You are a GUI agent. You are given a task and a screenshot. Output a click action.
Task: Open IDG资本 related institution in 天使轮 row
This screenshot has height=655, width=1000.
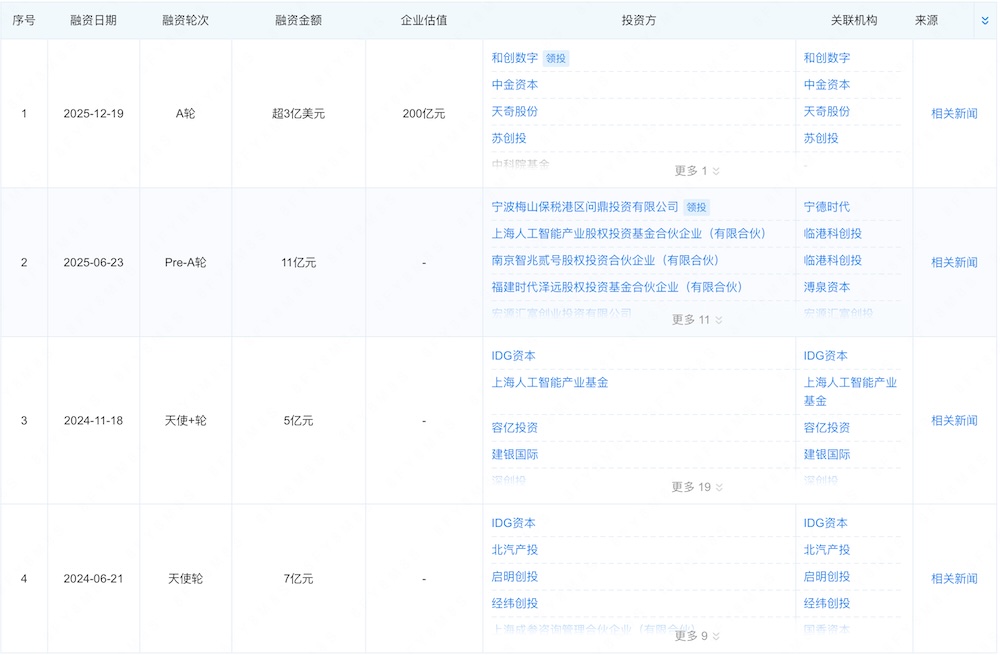(x=825, y=523)
